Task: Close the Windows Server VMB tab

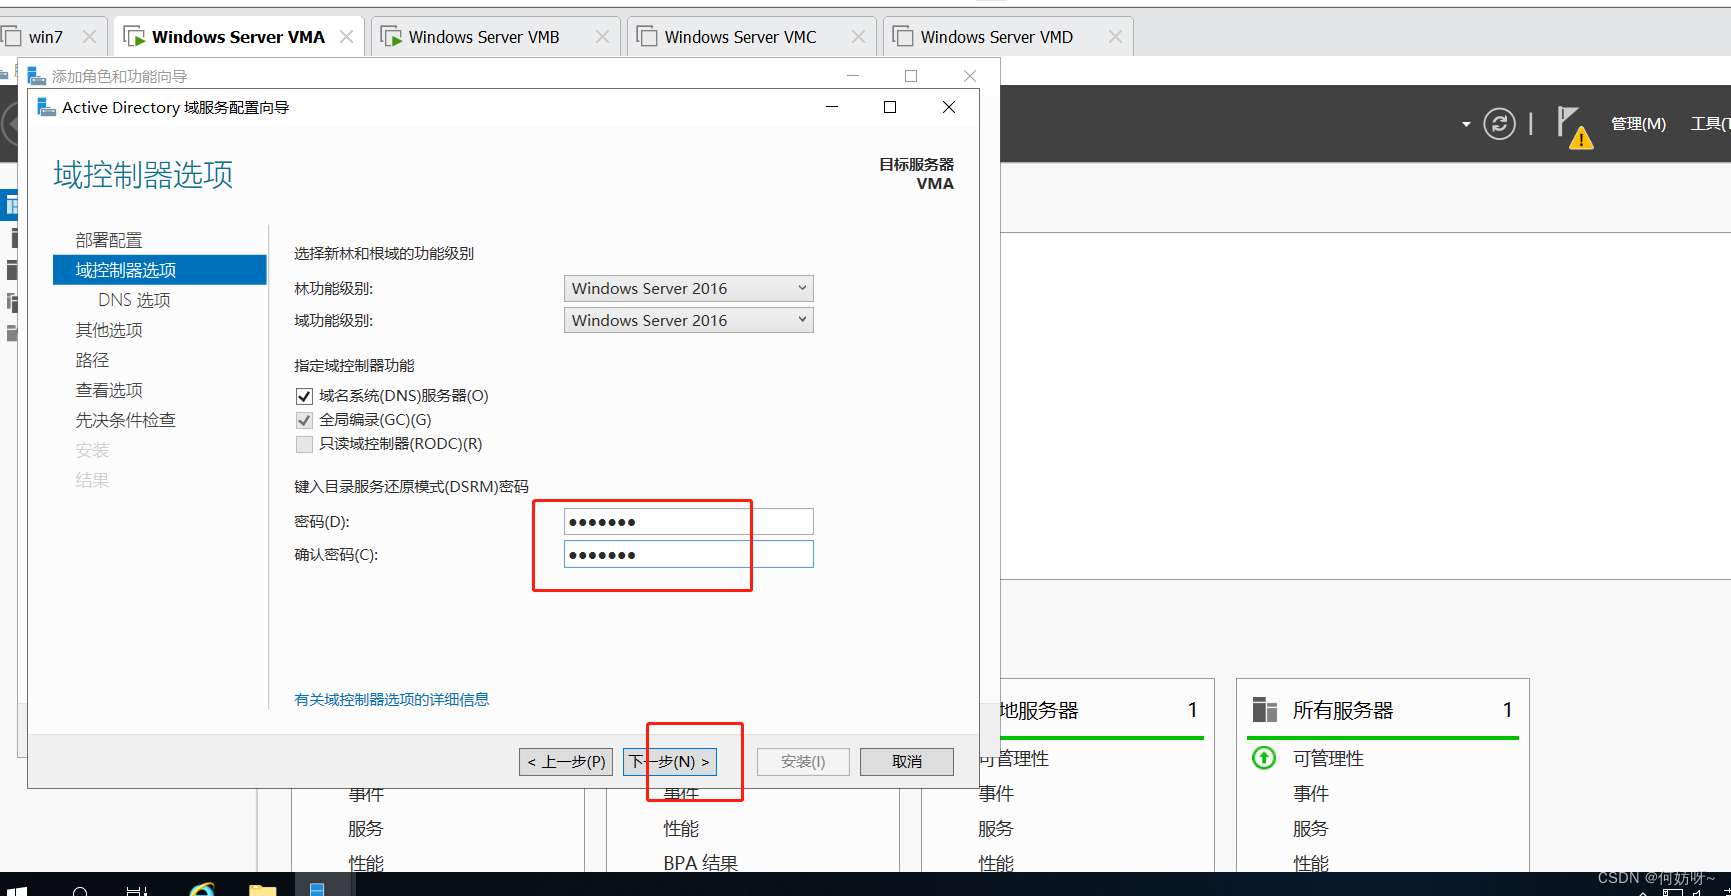Action: pos(602,37)
